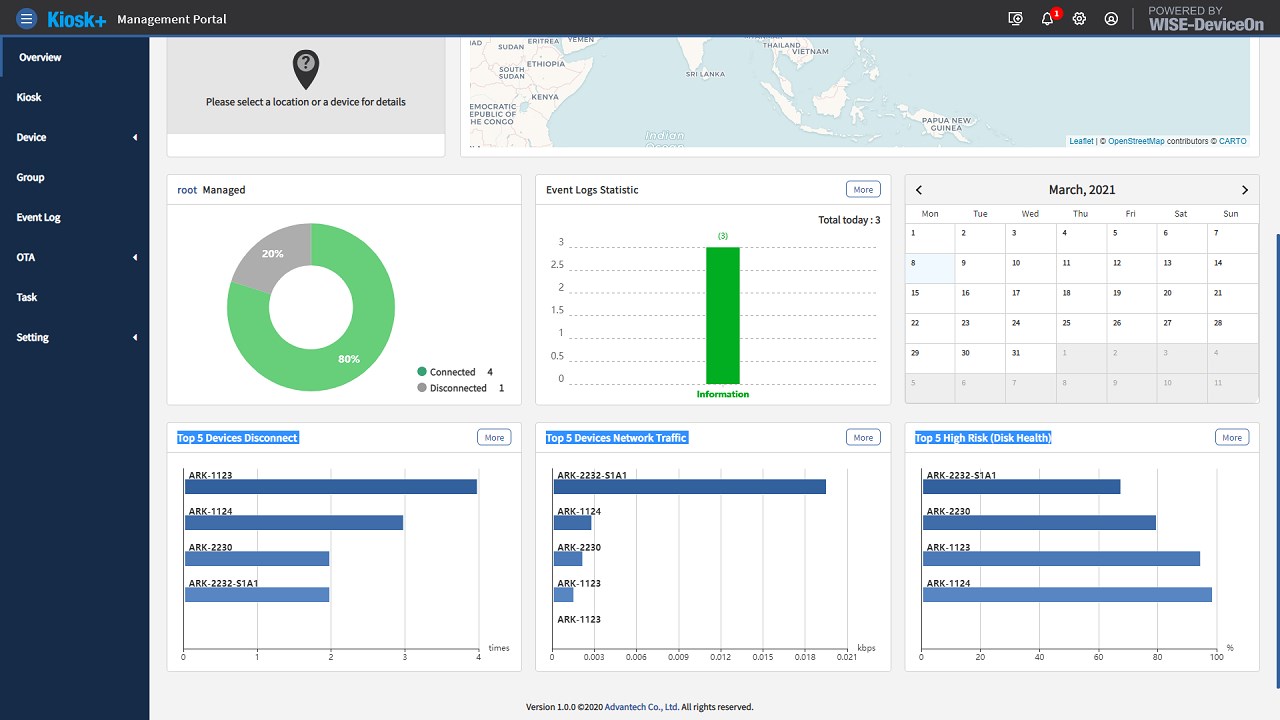Go to next month in calendar

(1245, 190)
